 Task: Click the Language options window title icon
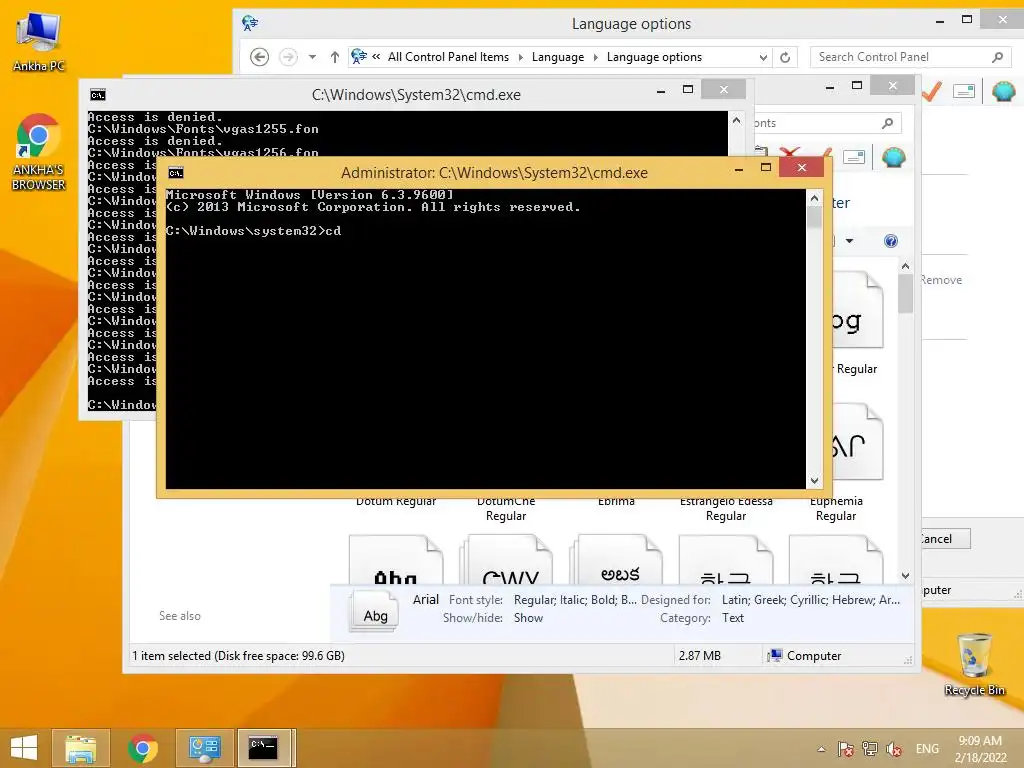point(250,24)
